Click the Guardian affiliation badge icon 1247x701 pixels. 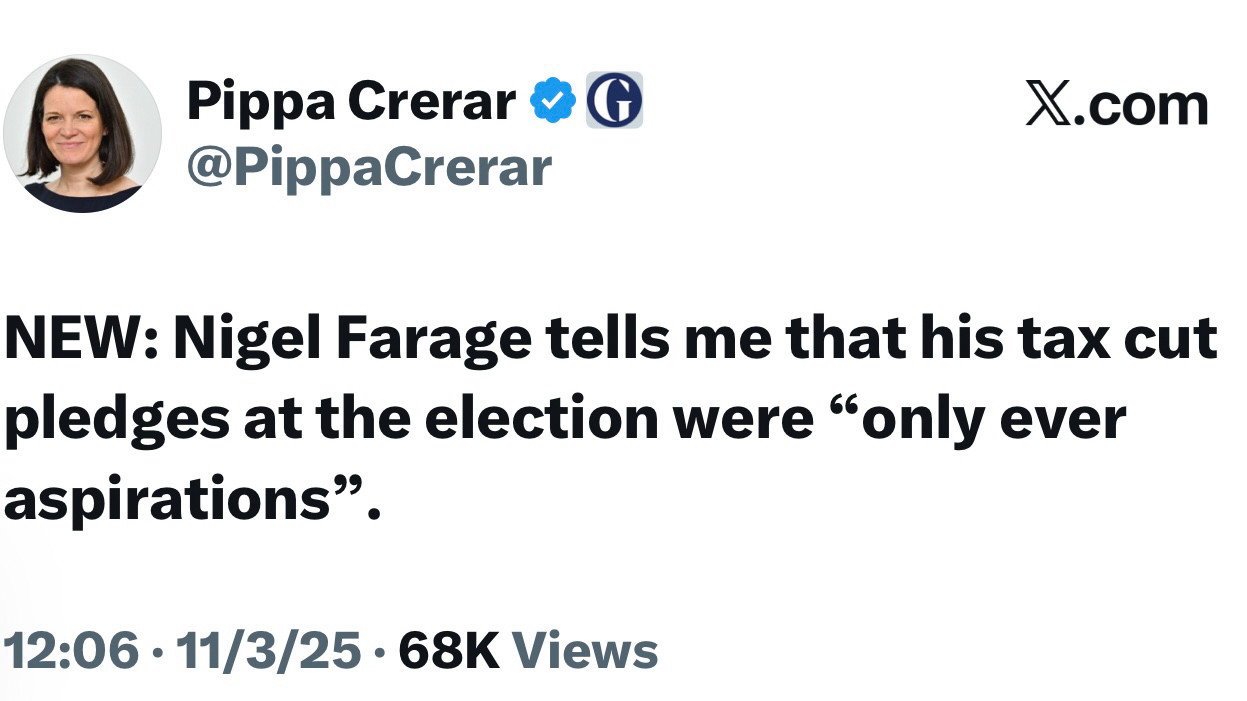(x=614, y=101)
